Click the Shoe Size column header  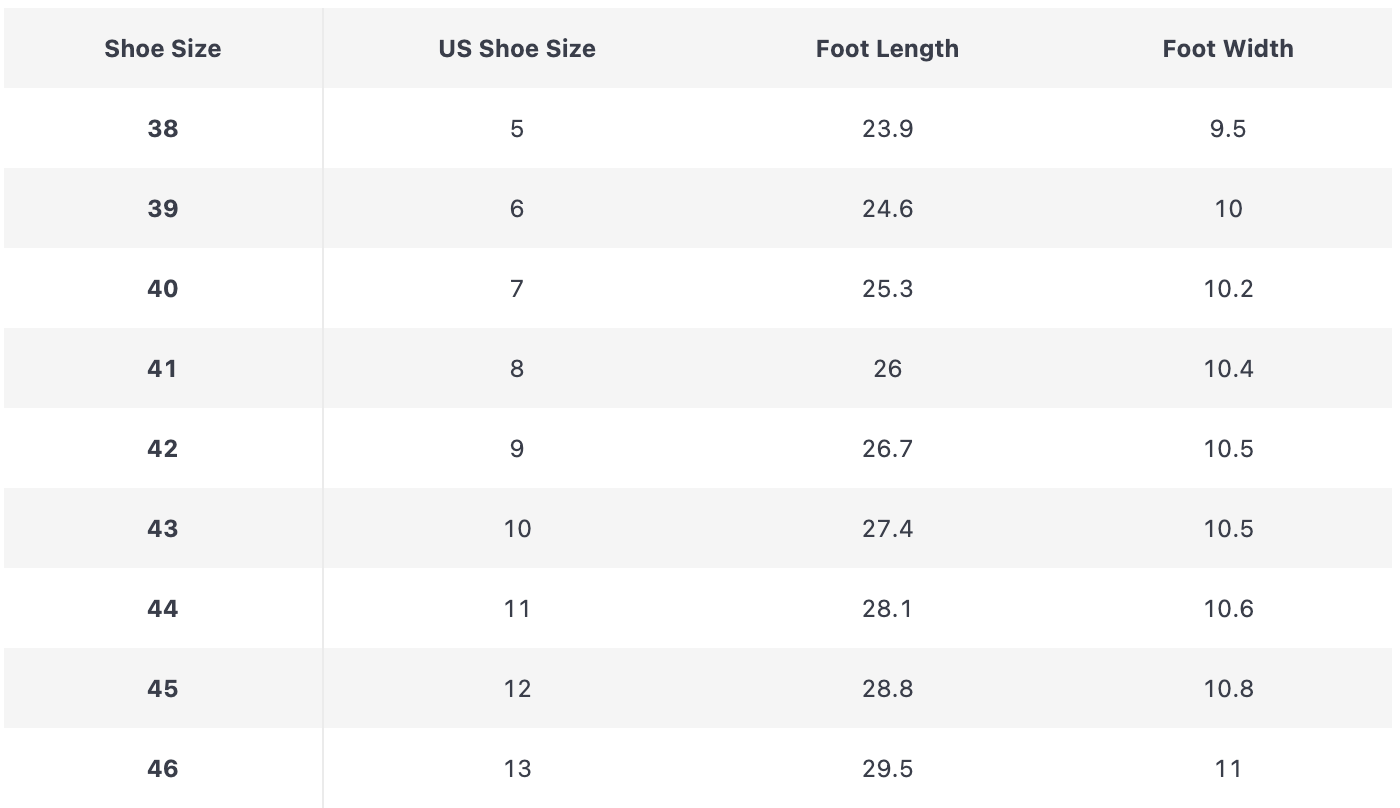coord(163,48)
